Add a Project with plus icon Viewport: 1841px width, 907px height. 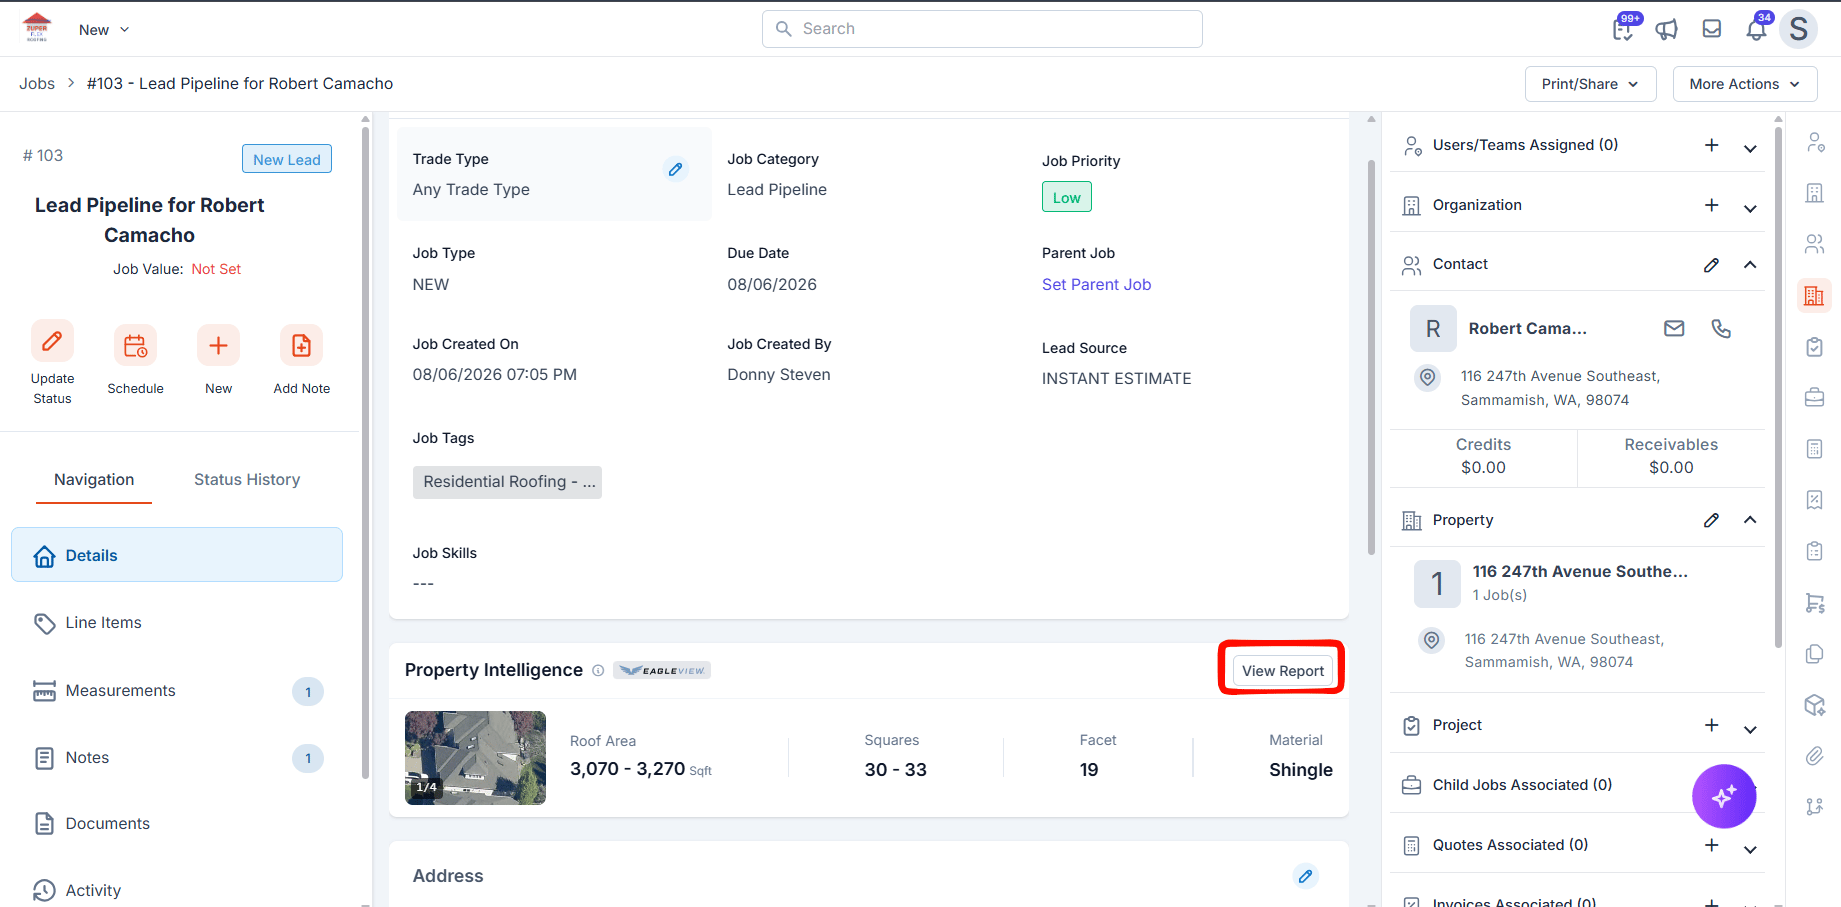[x=1712, y=725]
